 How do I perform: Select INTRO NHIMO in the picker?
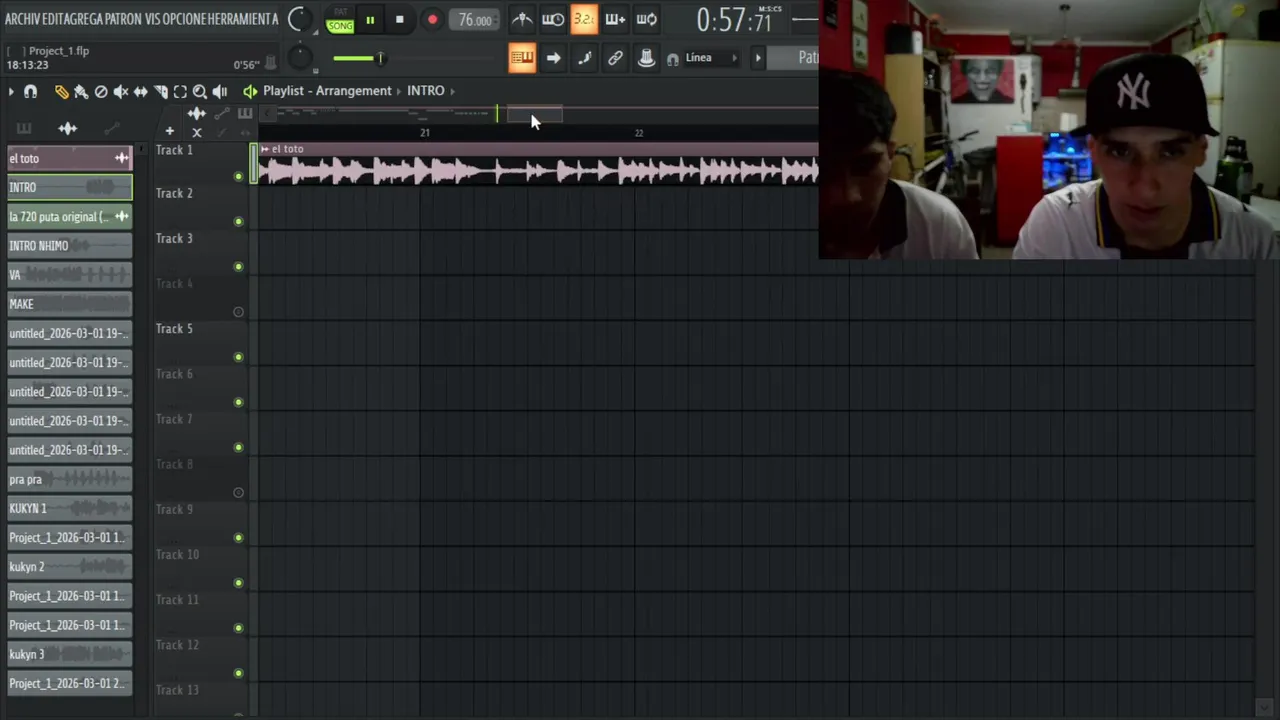pos(69,245)
